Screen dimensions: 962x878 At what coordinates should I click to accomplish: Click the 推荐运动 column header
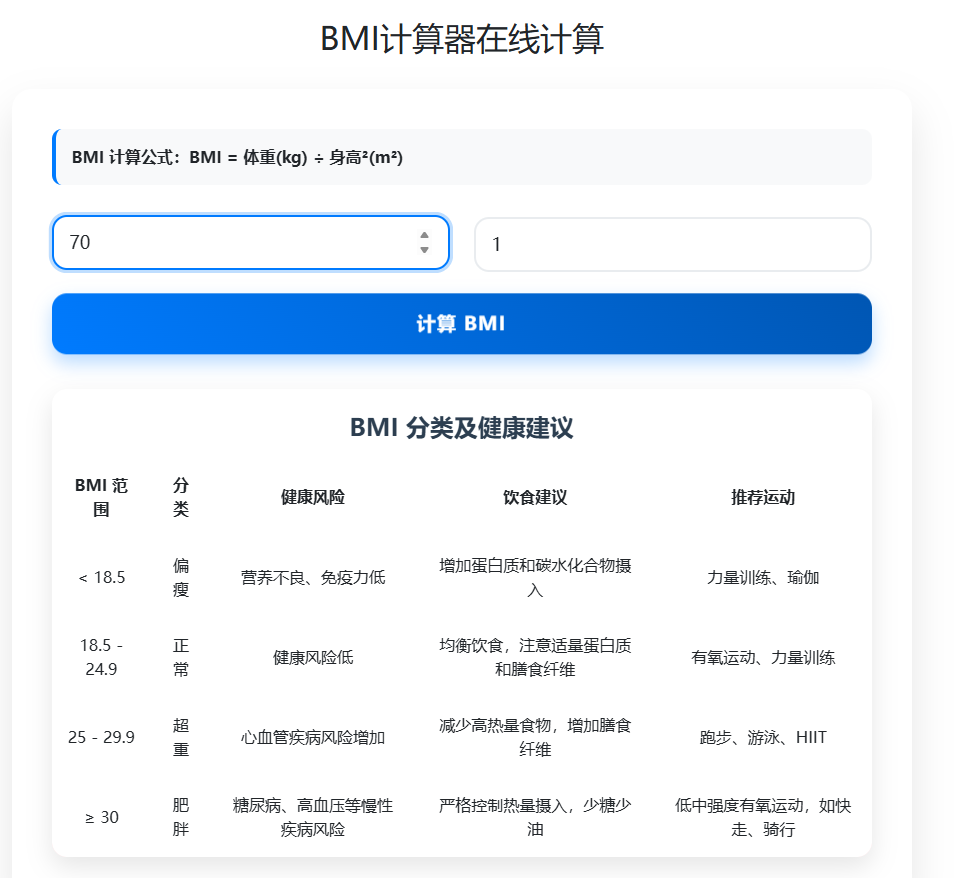click(763, 497)
